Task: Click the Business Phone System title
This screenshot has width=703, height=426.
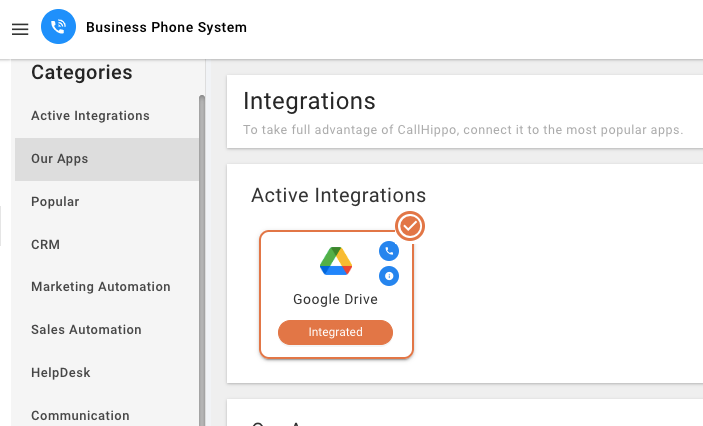Action: click(x=166, y=27)
